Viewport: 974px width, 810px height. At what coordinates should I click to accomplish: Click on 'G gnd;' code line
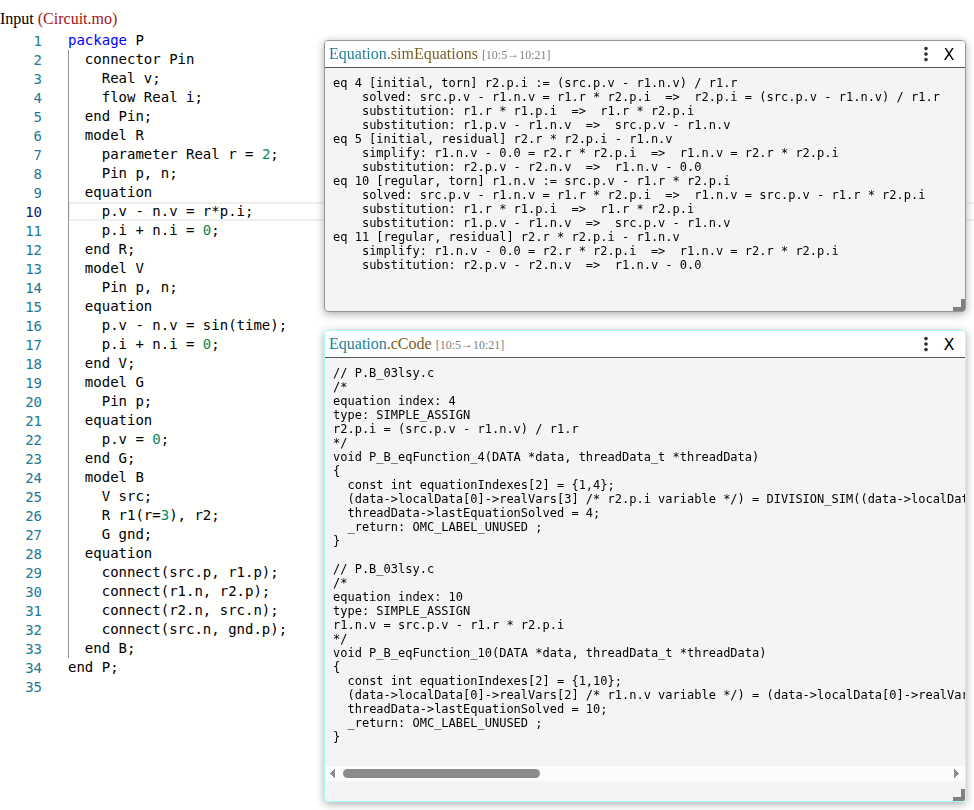click(126, 534)
